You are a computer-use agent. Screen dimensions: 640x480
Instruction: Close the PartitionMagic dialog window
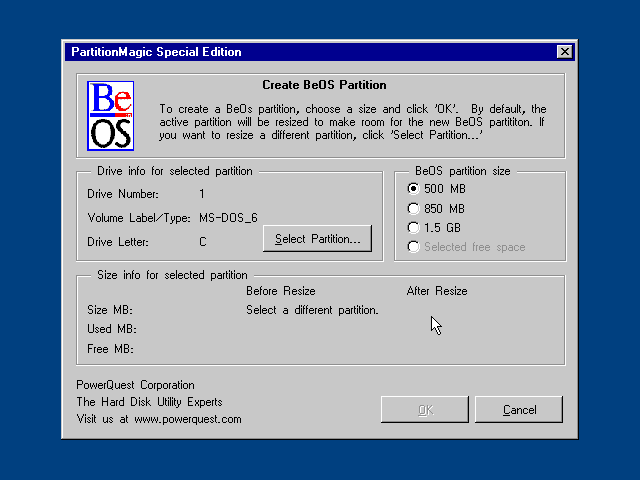coord(564,52)
